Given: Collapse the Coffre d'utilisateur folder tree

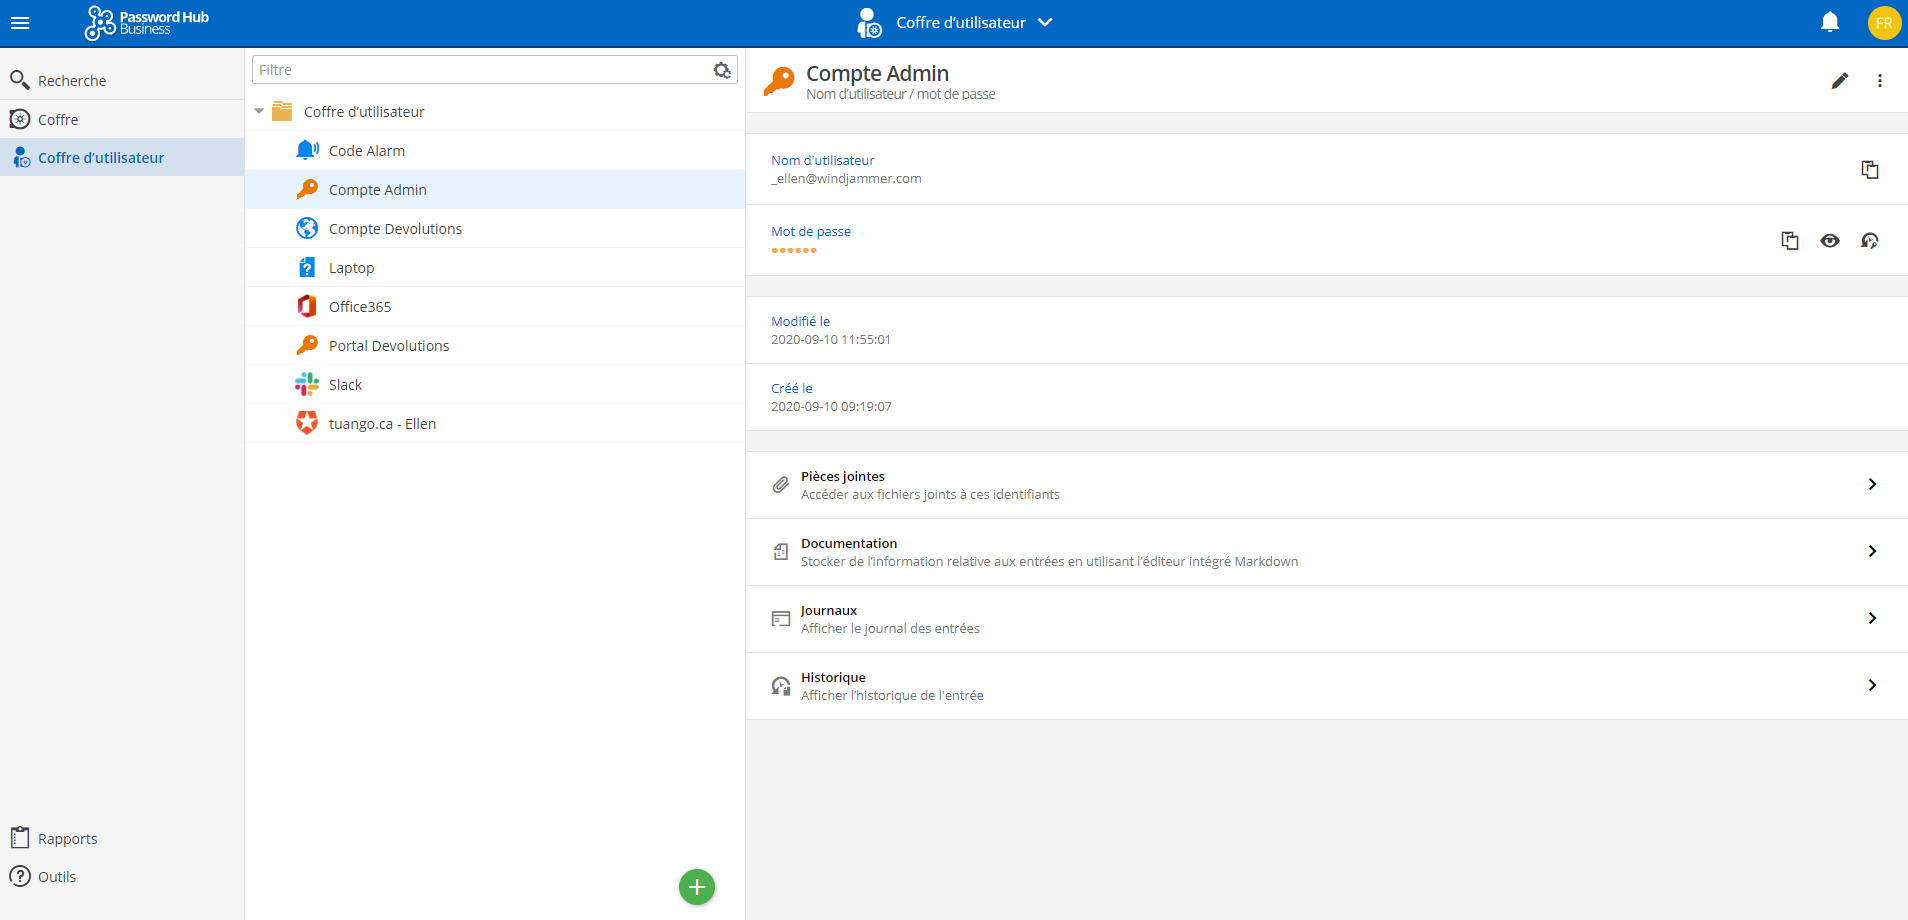Looking at the screenshot, I should tap(259, 112).
